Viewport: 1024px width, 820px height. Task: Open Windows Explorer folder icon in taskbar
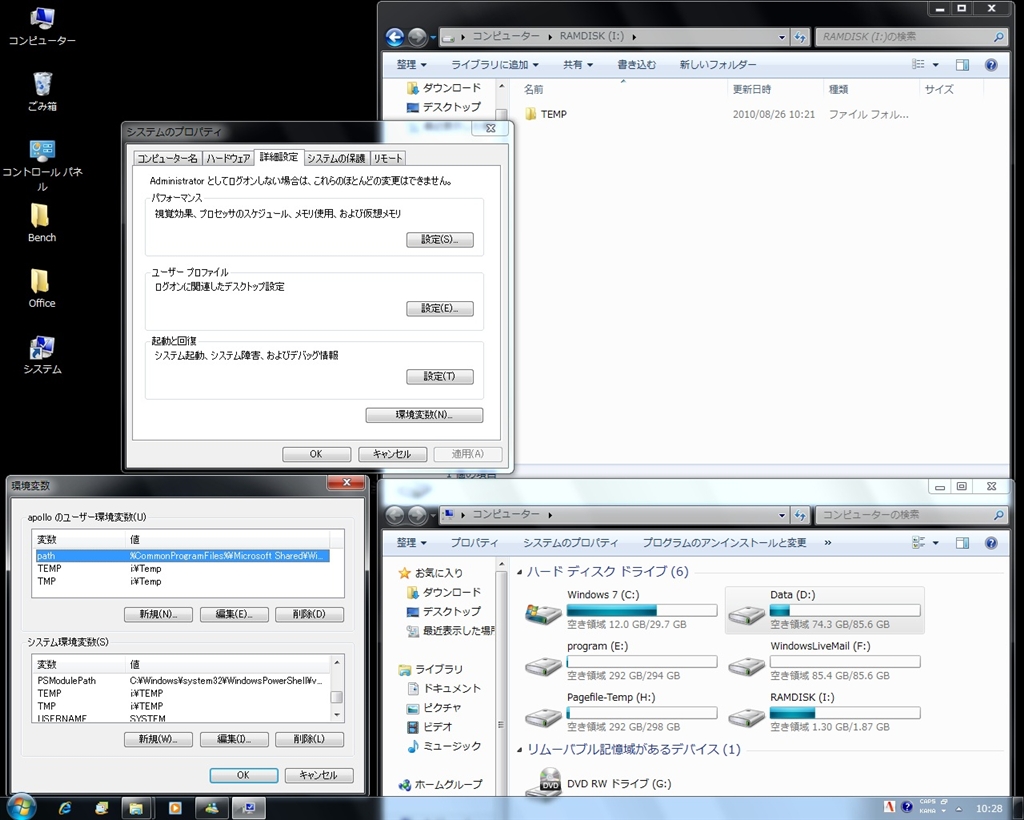136,808
